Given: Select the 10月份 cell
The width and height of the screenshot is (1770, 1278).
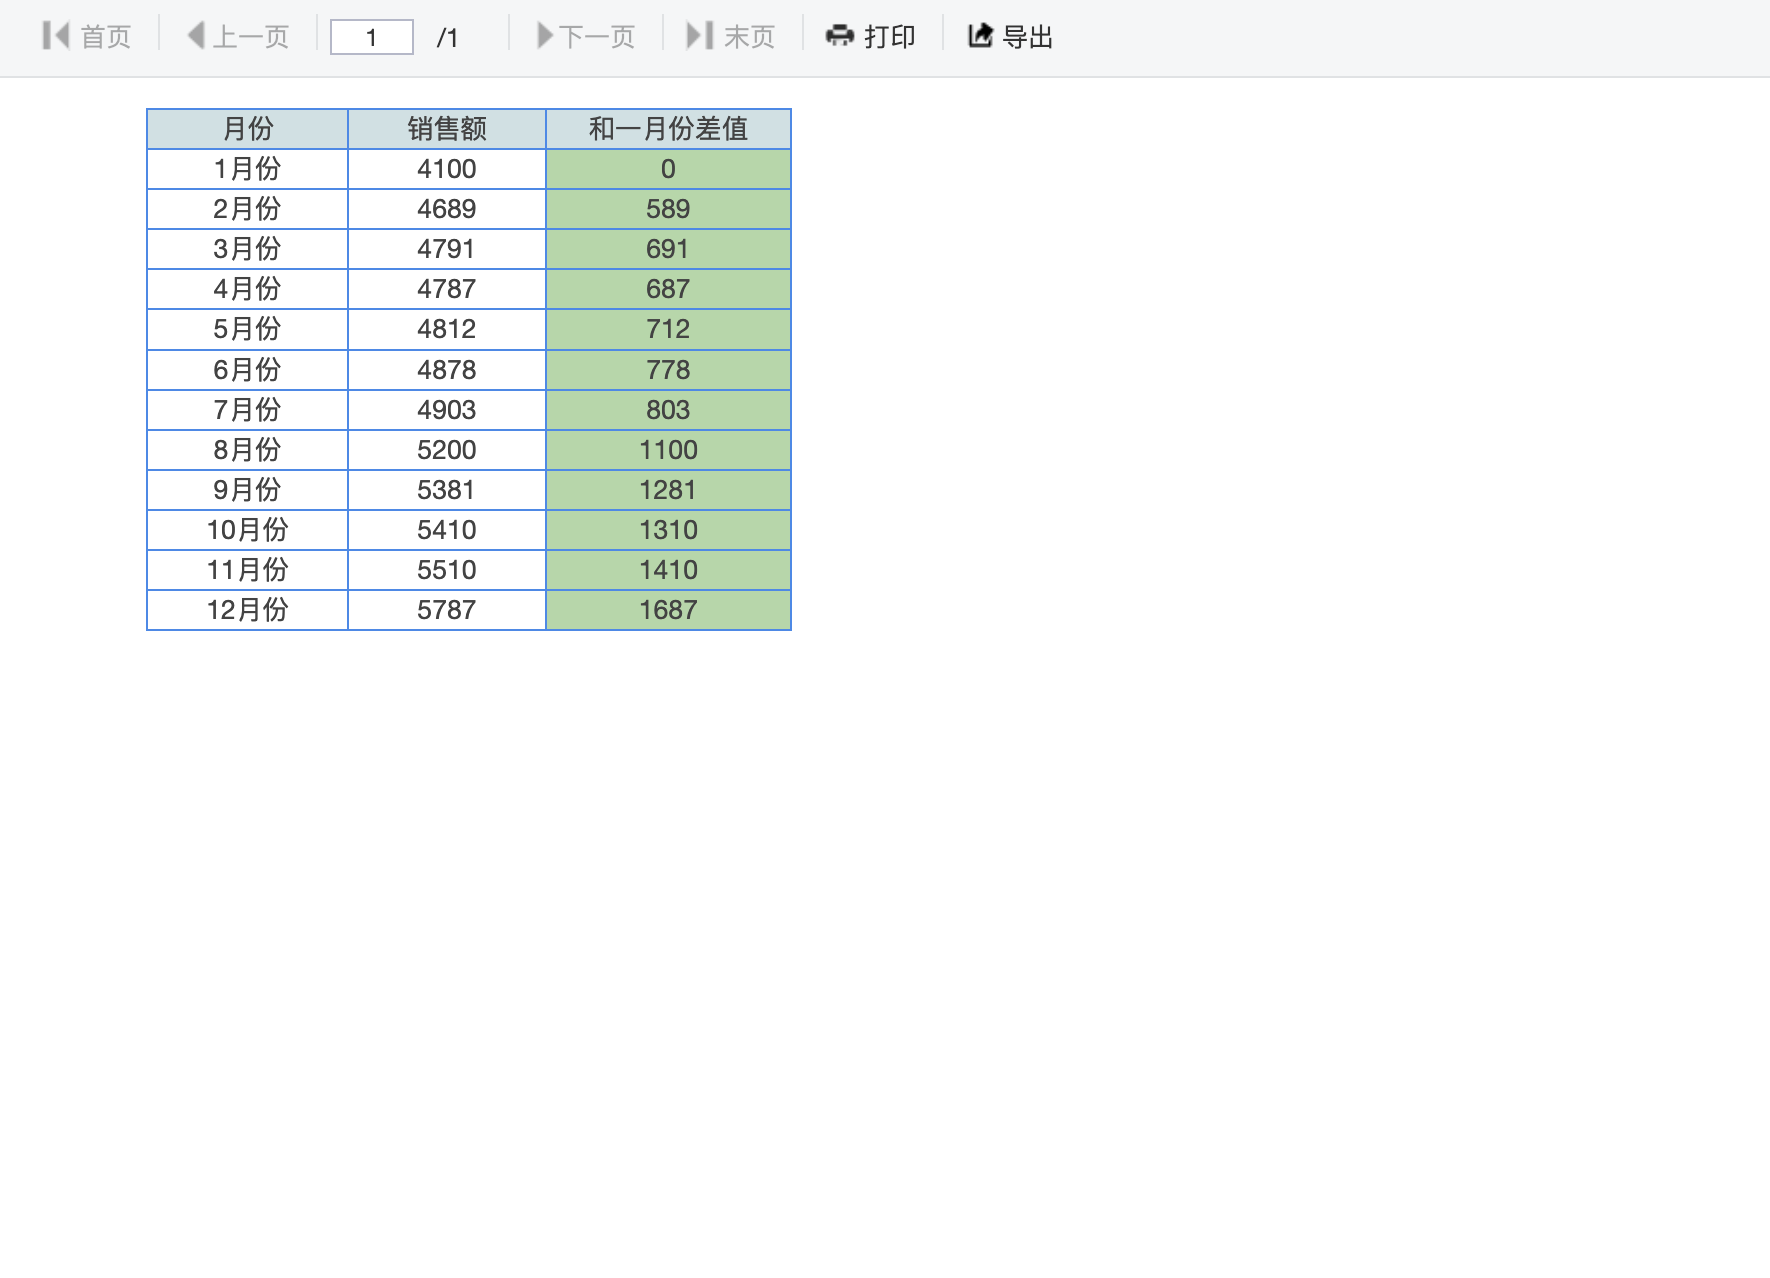Looking at the screenshot, I should [247, 530].
